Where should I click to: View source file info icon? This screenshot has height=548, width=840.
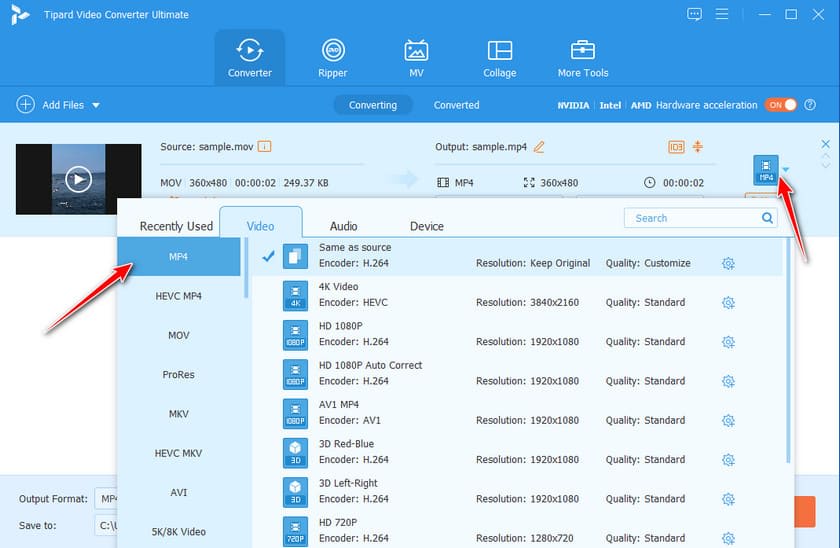pos(264,146)
